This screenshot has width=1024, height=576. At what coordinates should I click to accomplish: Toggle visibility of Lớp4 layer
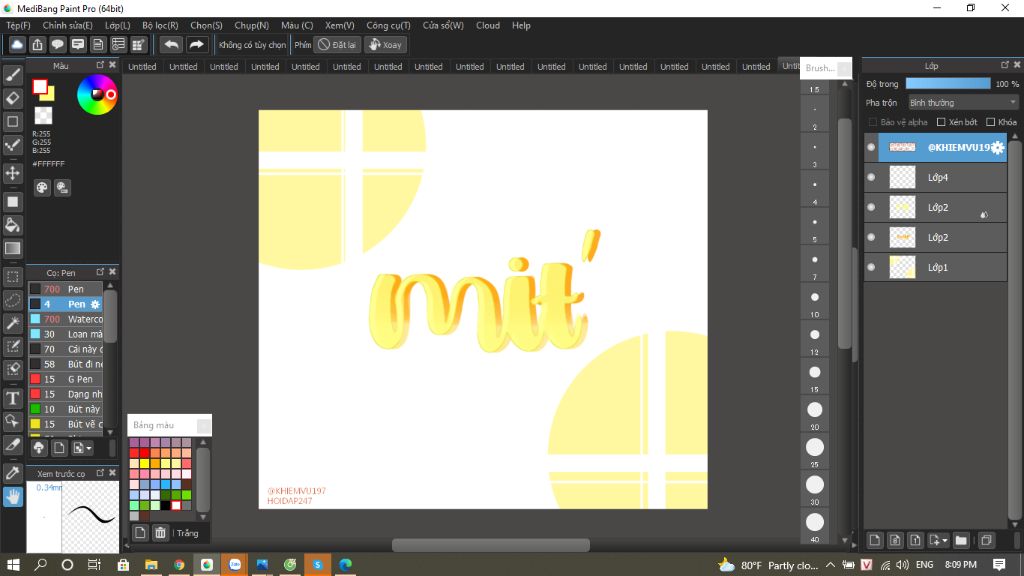871,177
